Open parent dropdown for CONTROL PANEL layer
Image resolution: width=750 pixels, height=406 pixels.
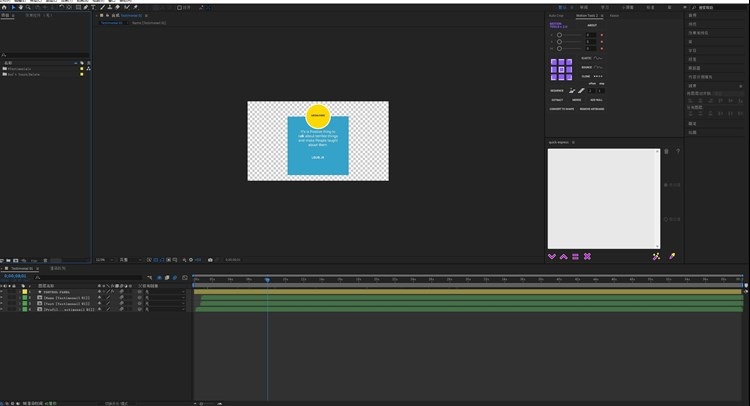[x=165, y=292]
